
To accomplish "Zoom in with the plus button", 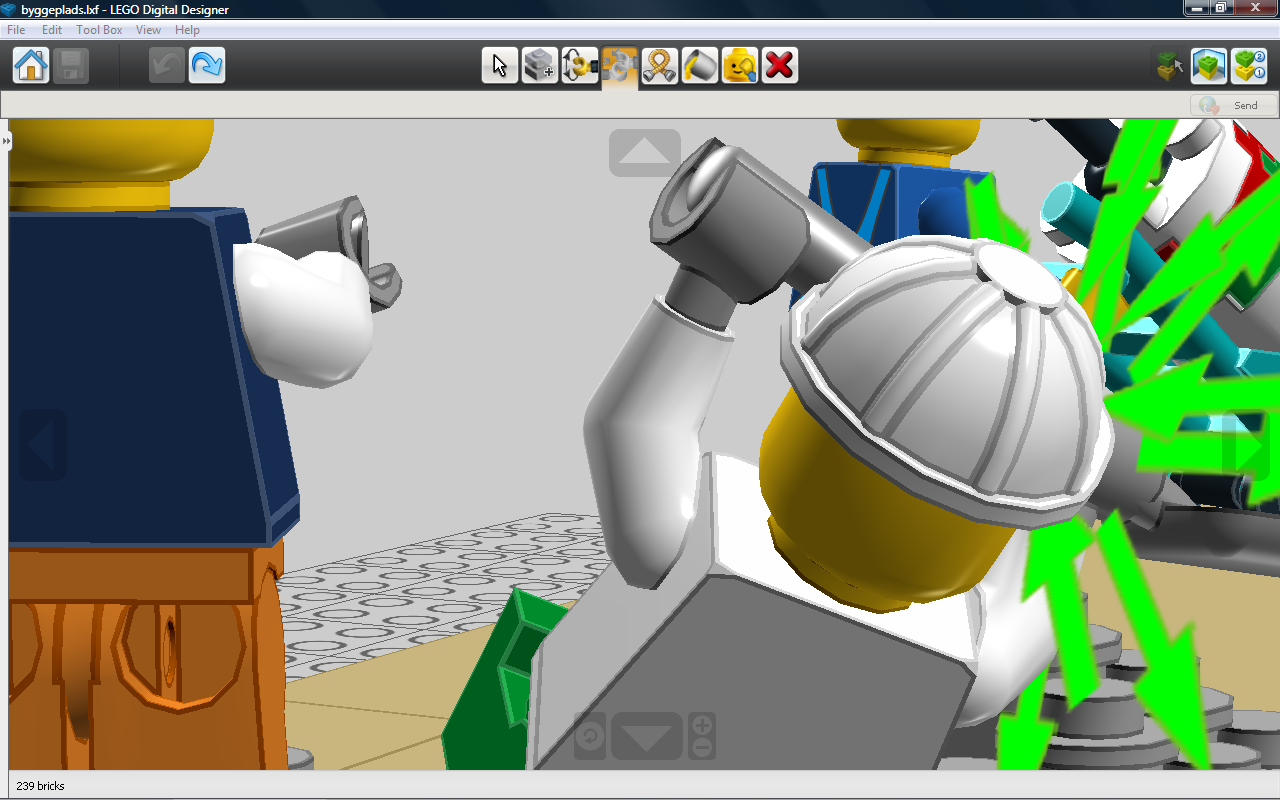I will click(702, 725).
